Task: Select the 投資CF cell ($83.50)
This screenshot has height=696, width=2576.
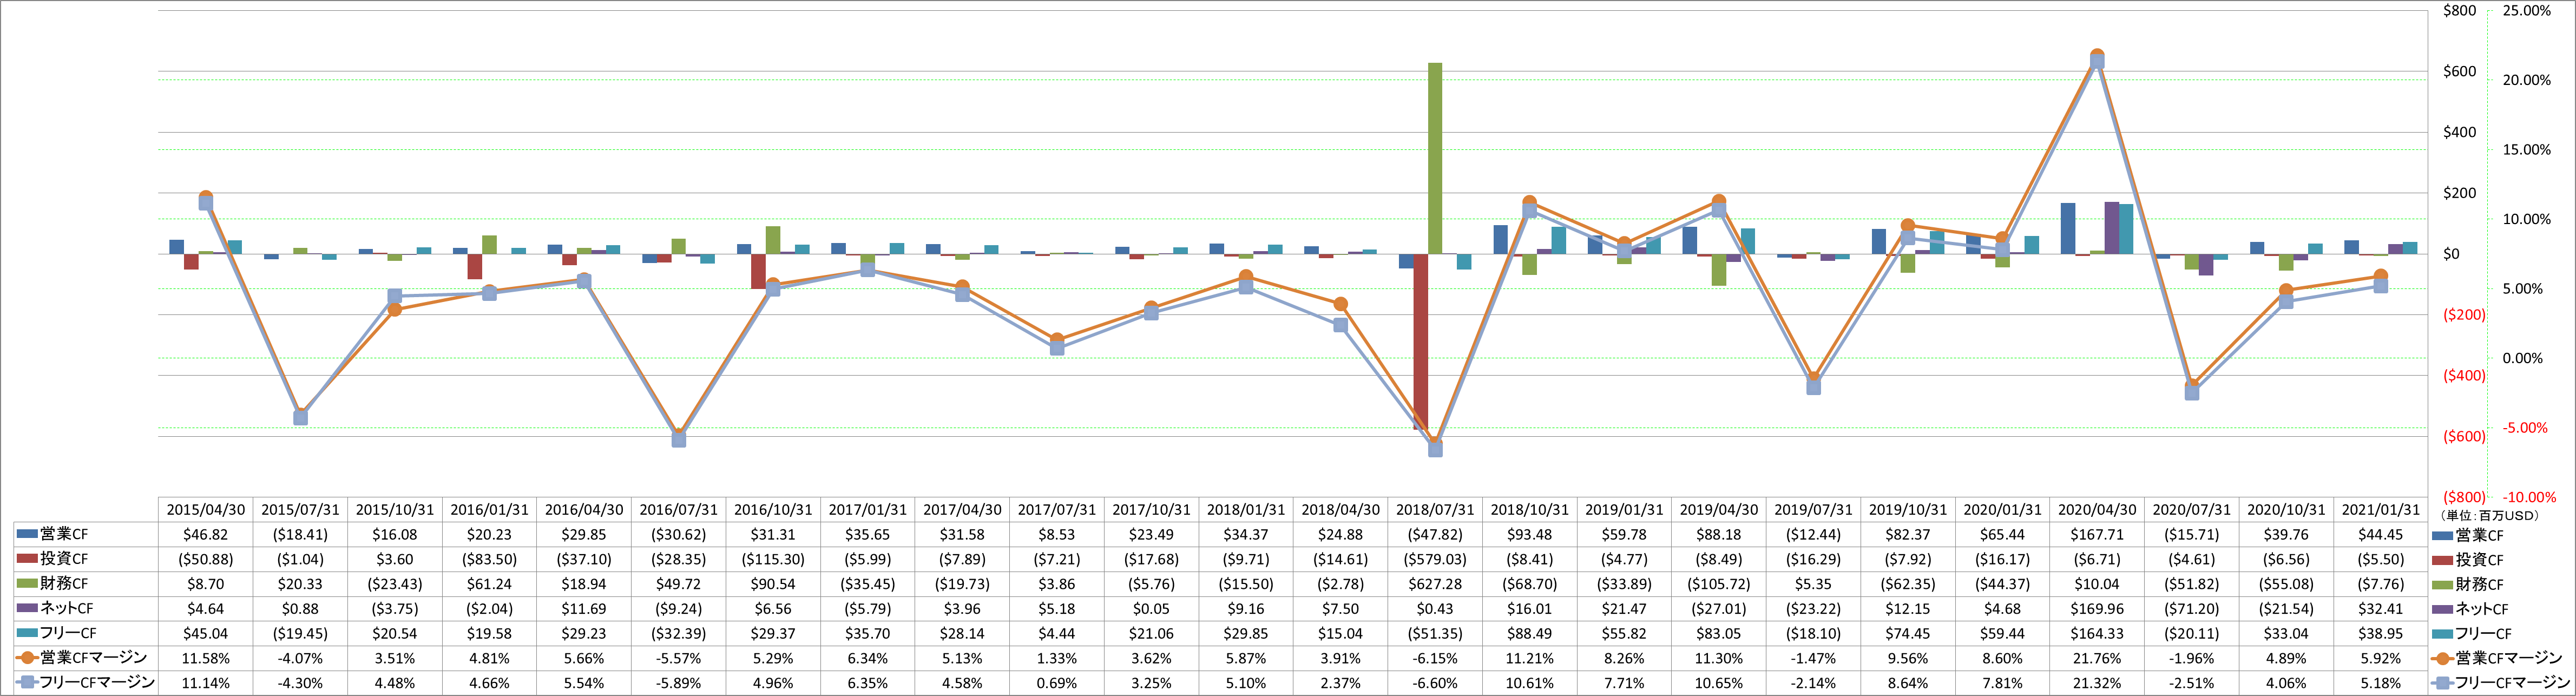Action: click(x=490, y=559)
